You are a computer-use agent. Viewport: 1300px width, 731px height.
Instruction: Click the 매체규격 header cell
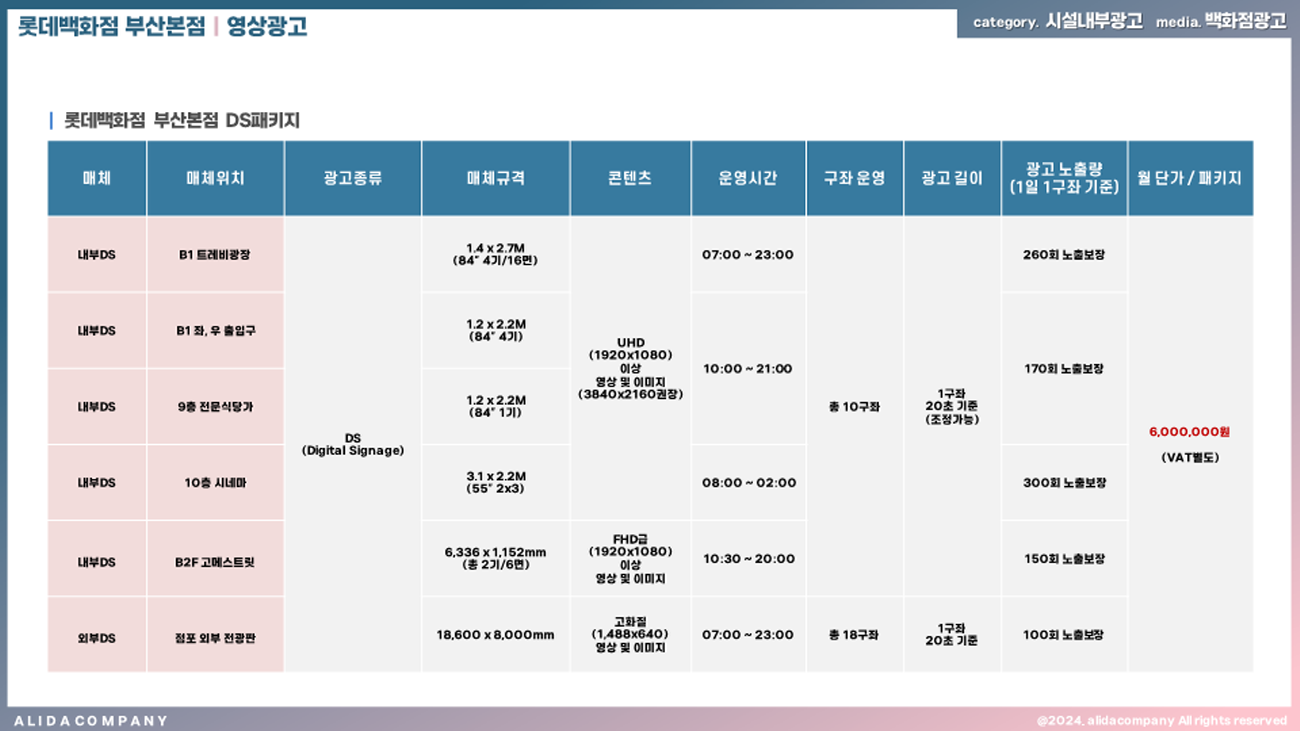click(x=495, y=179)
